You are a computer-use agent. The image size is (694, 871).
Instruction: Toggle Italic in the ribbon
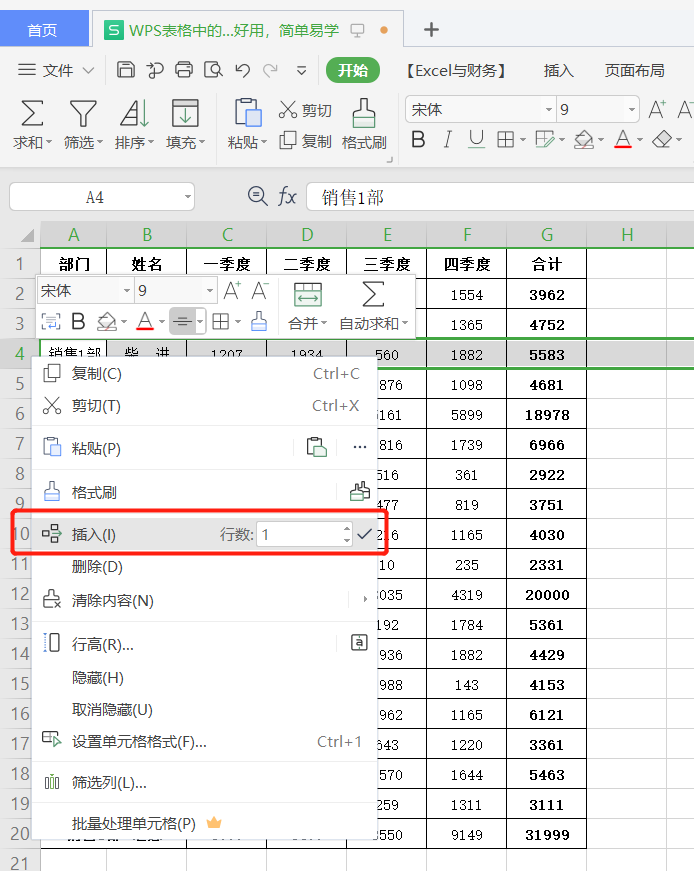click(447, 139)
